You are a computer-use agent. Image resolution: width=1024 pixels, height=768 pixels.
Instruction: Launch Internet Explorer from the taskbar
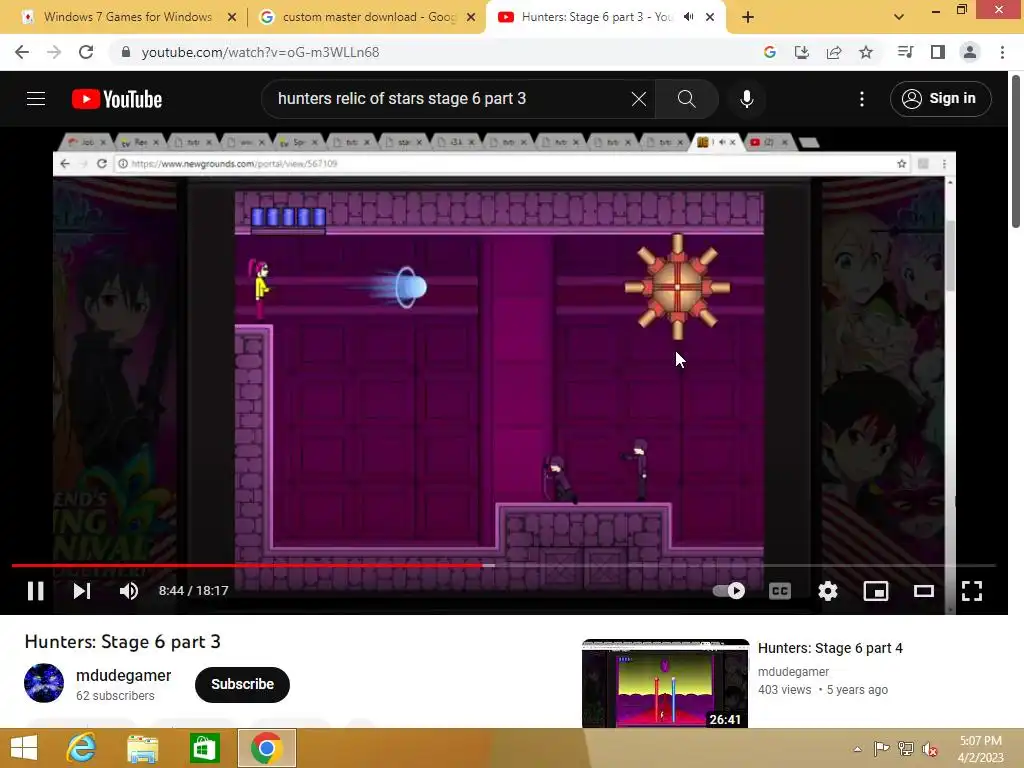tap(81, 748)
